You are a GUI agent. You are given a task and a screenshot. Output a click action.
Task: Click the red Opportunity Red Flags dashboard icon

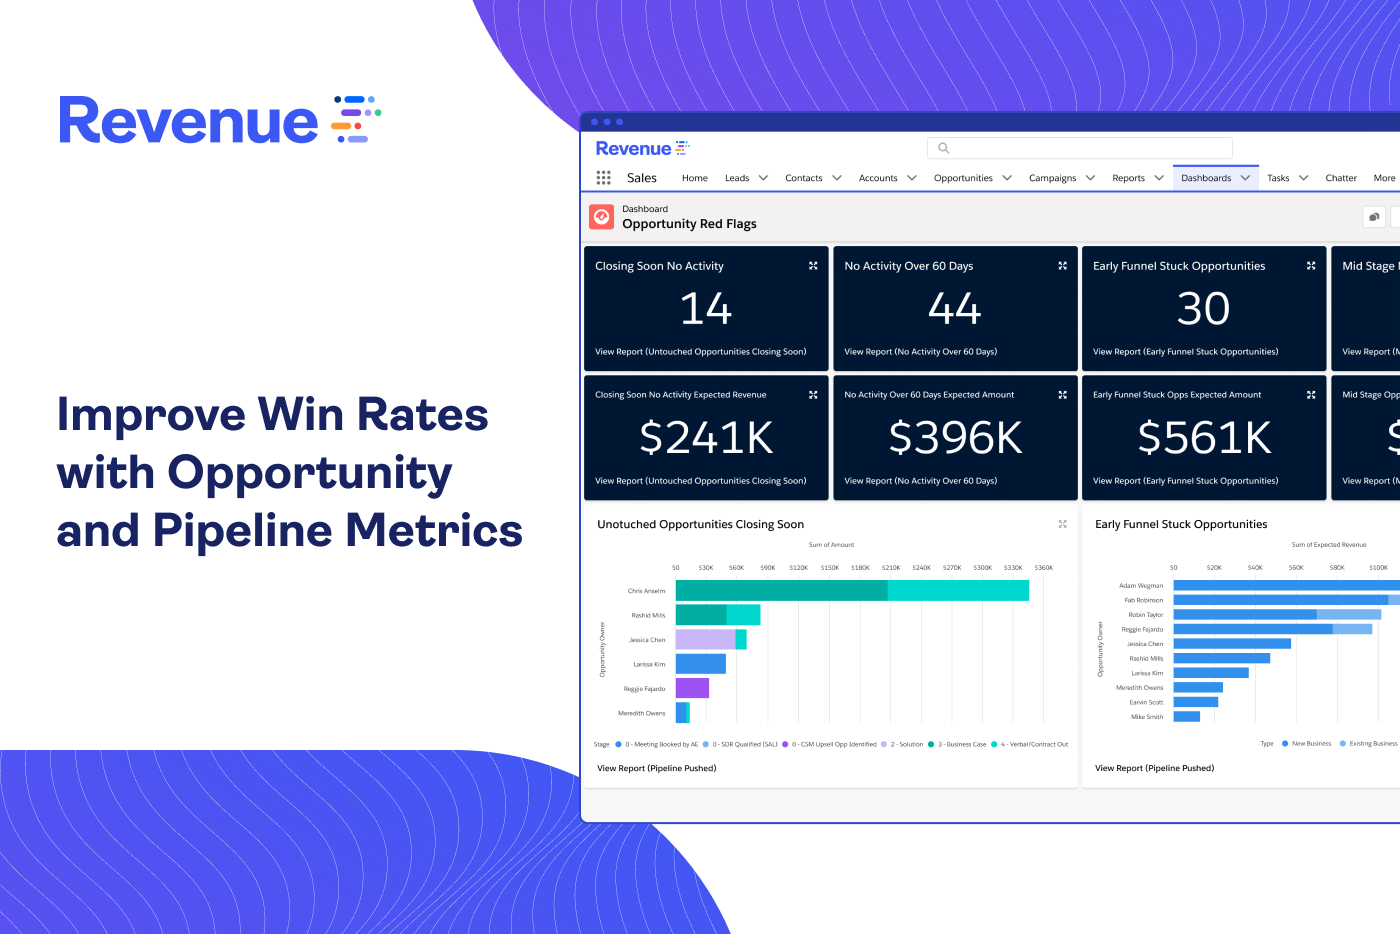point(601,216)
